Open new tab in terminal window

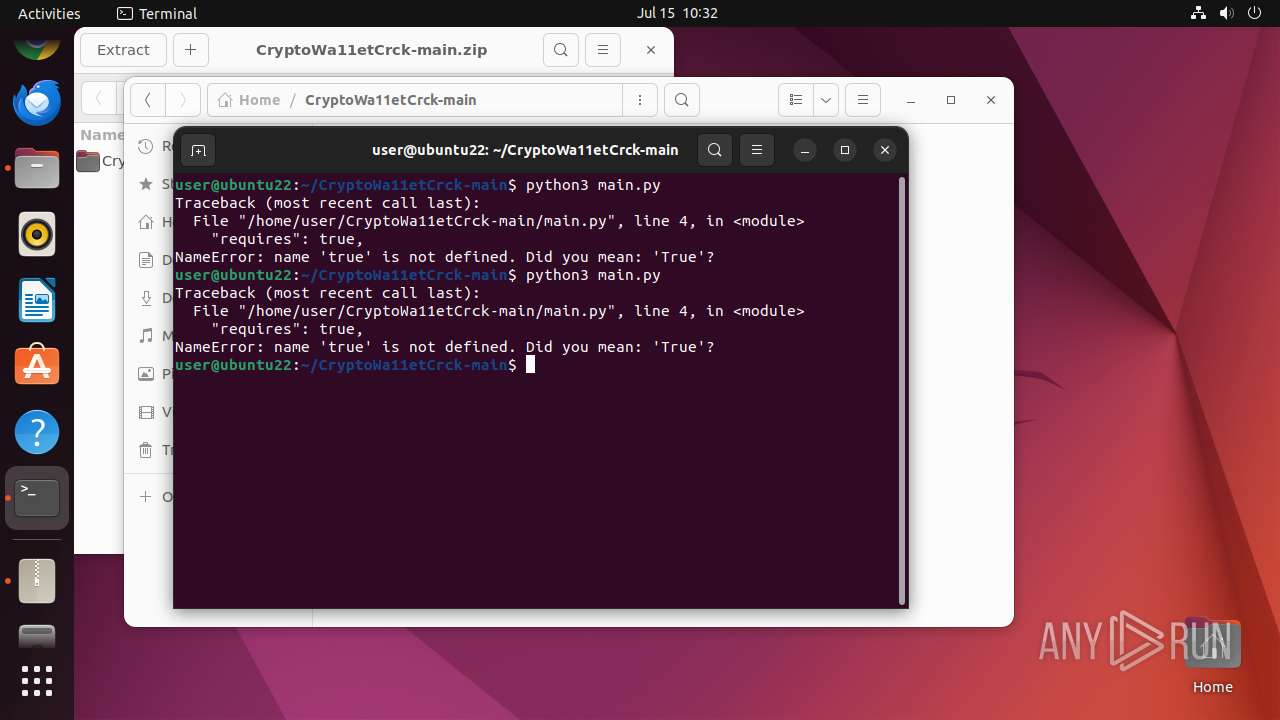198,150
